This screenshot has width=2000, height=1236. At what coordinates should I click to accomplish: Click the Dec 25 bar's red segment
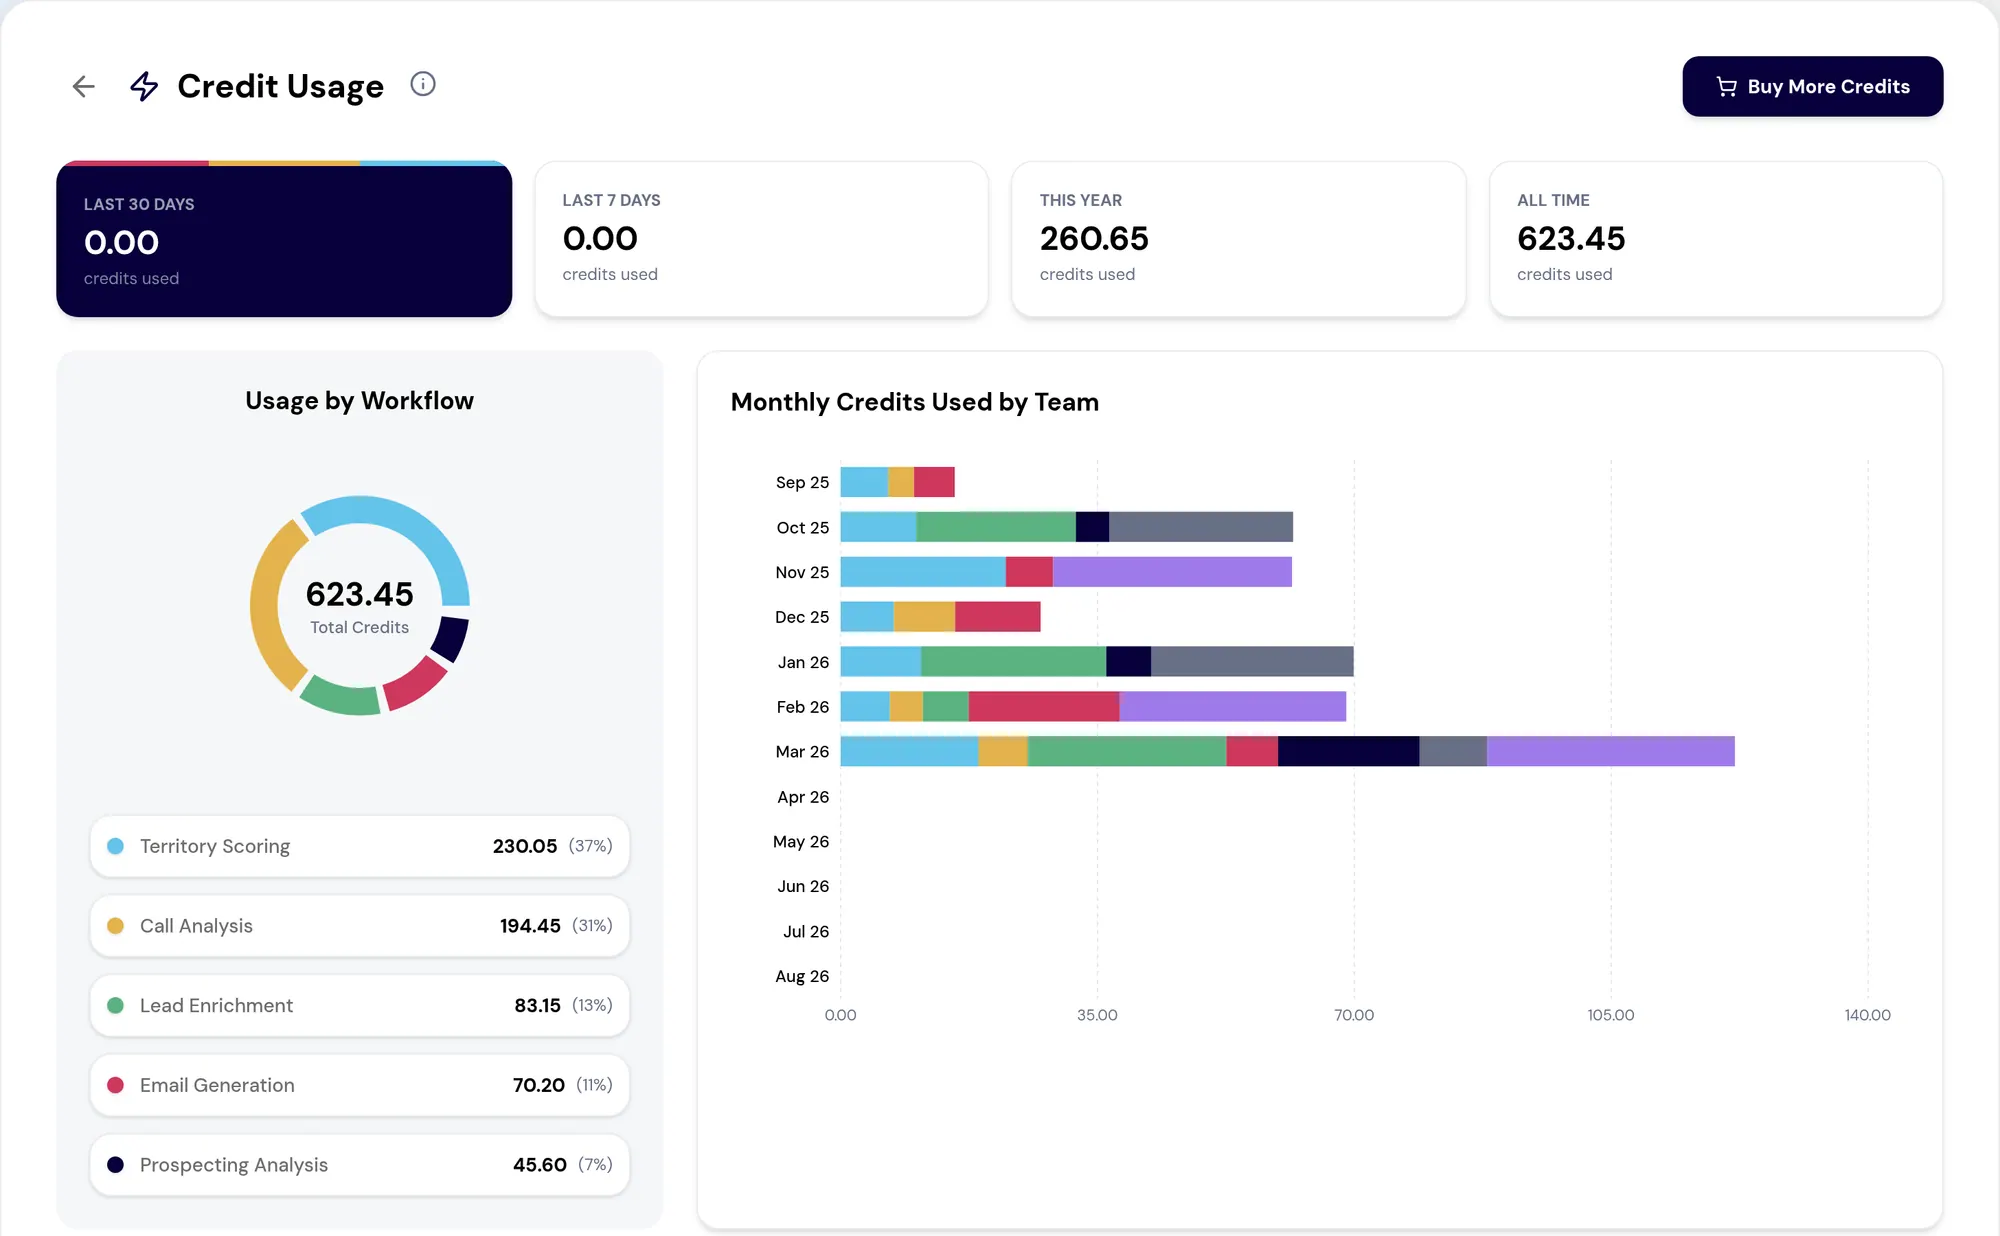(998, 617)
